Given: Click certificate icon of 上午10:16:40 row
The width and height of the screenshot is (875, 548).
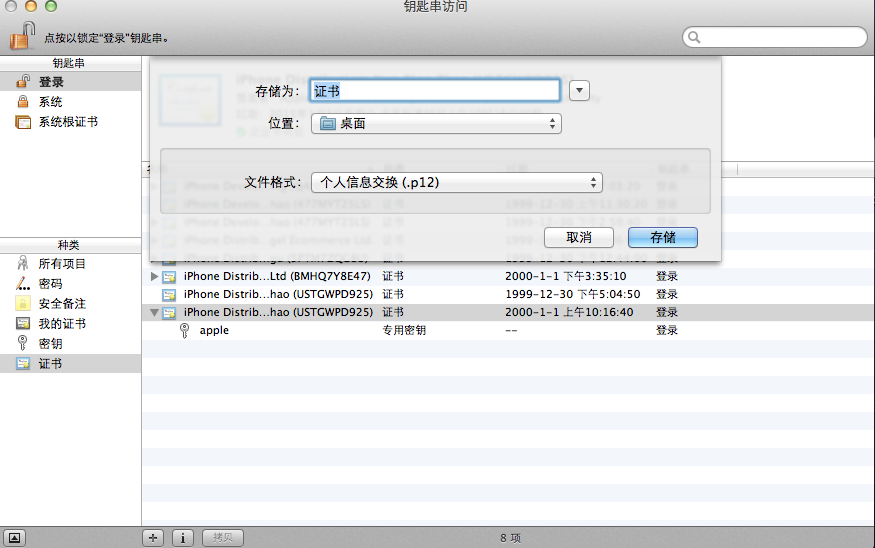Looking at the screenshot, I should pyautogui.click(x=169, y=313).
